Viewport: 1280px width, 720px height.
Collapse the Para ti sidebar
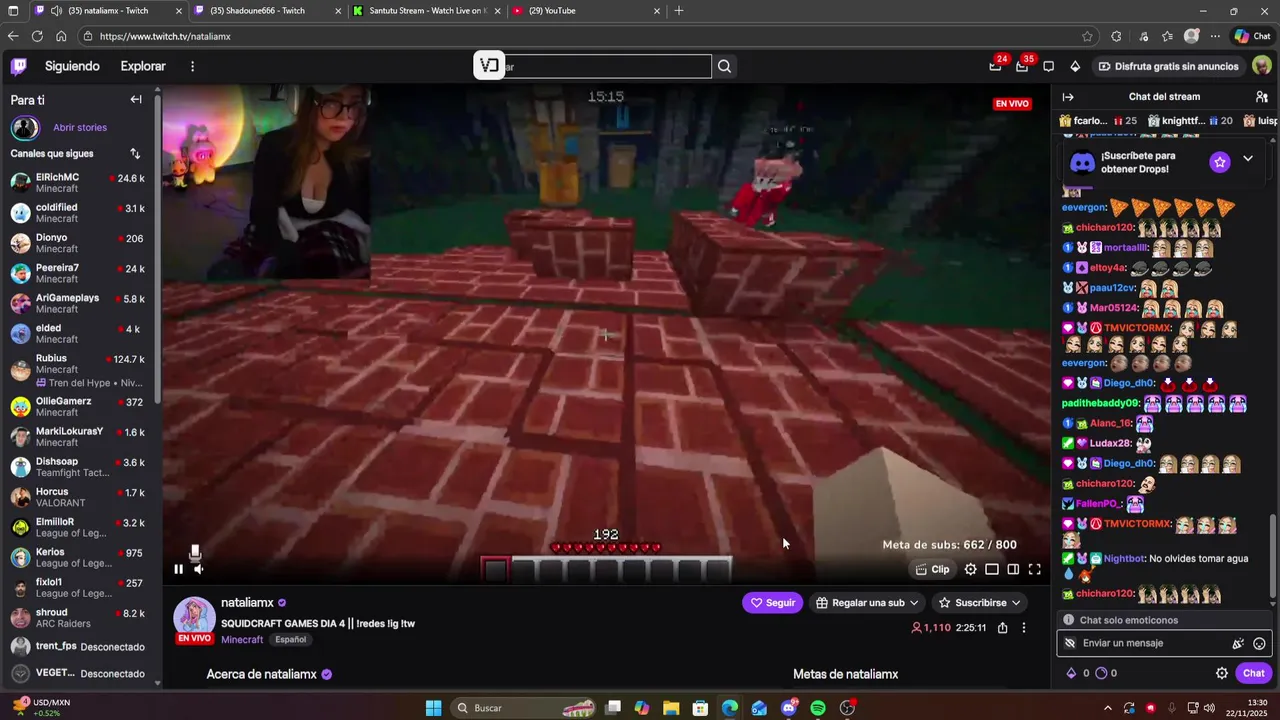[x=136, y=99]
